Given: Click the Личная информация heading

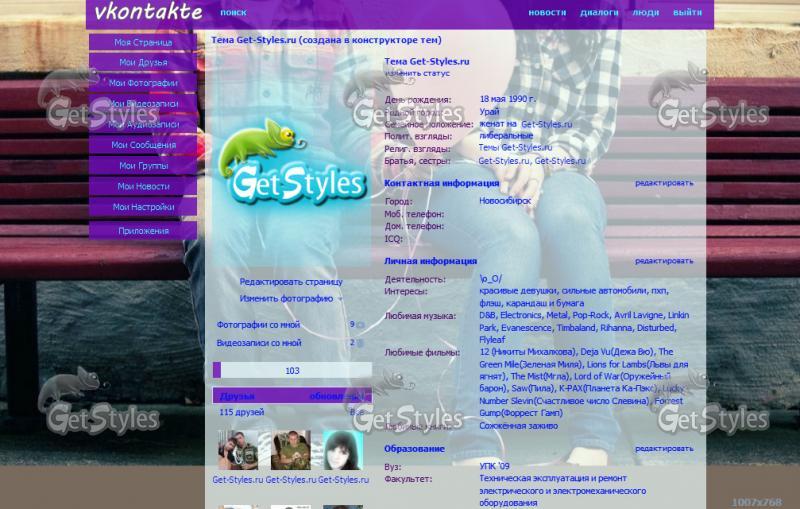Looking at the screenshot, I should coord(430,261).
